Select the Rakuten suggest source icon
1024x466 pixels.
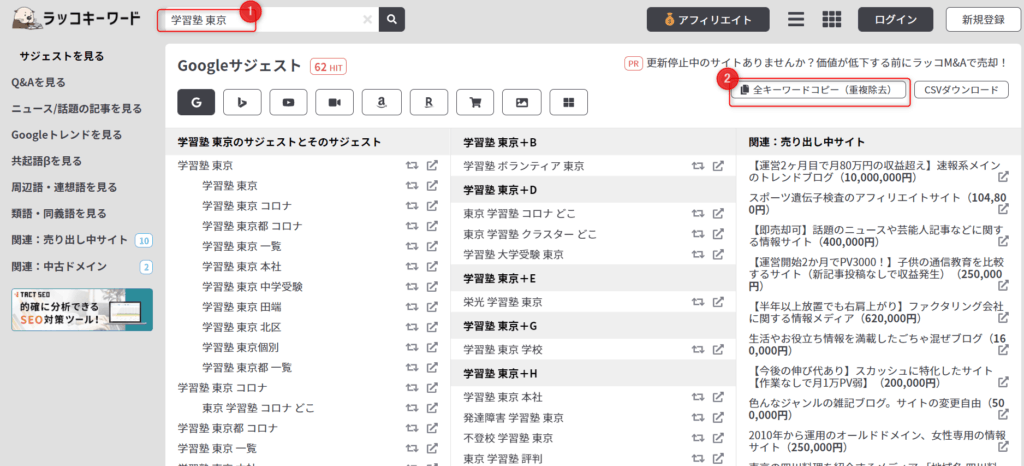428,102
